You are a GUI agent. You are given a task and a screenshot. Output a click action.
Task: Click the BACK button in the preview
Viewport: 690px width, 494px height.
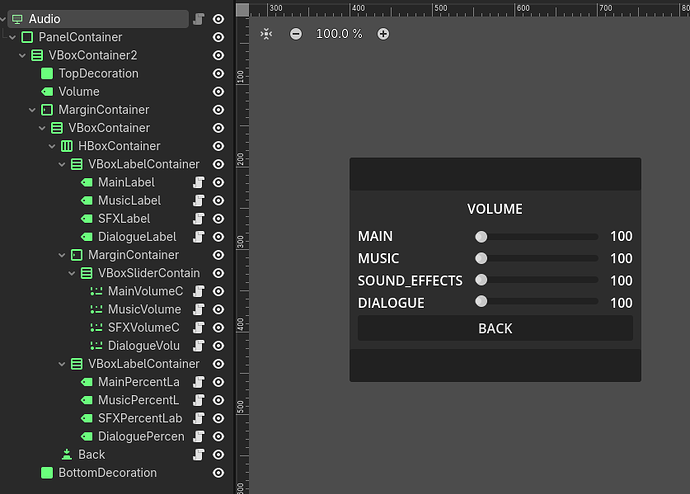pos(495,328)
